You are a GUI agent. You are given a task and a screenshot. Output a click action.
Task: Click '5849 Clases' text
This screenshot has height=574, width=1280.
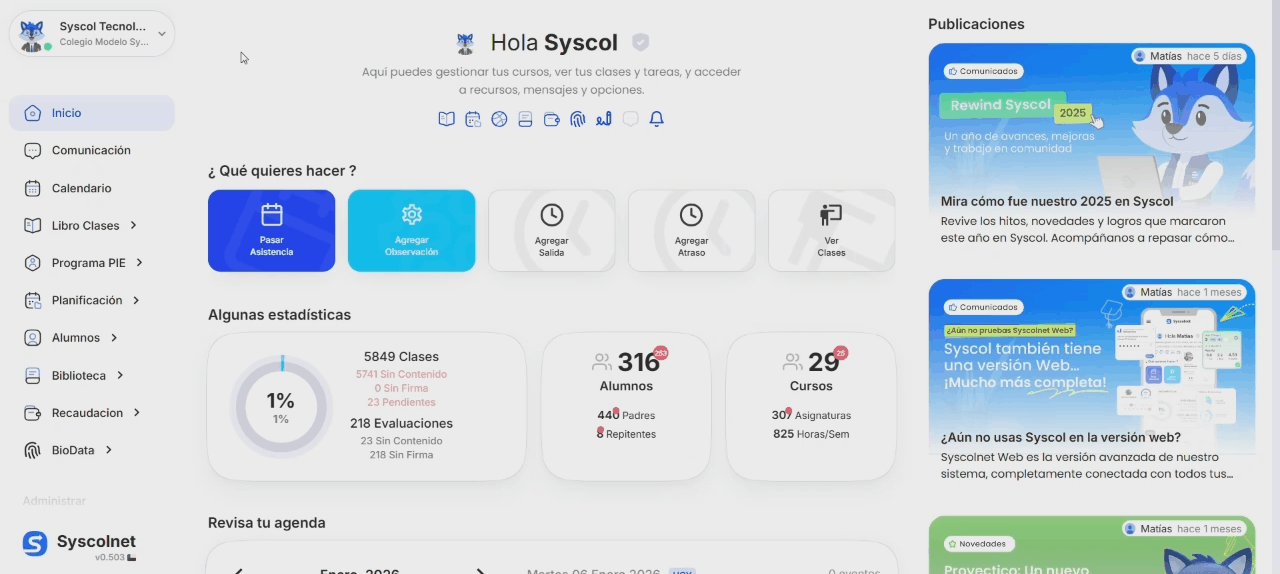tap(401, 357)
